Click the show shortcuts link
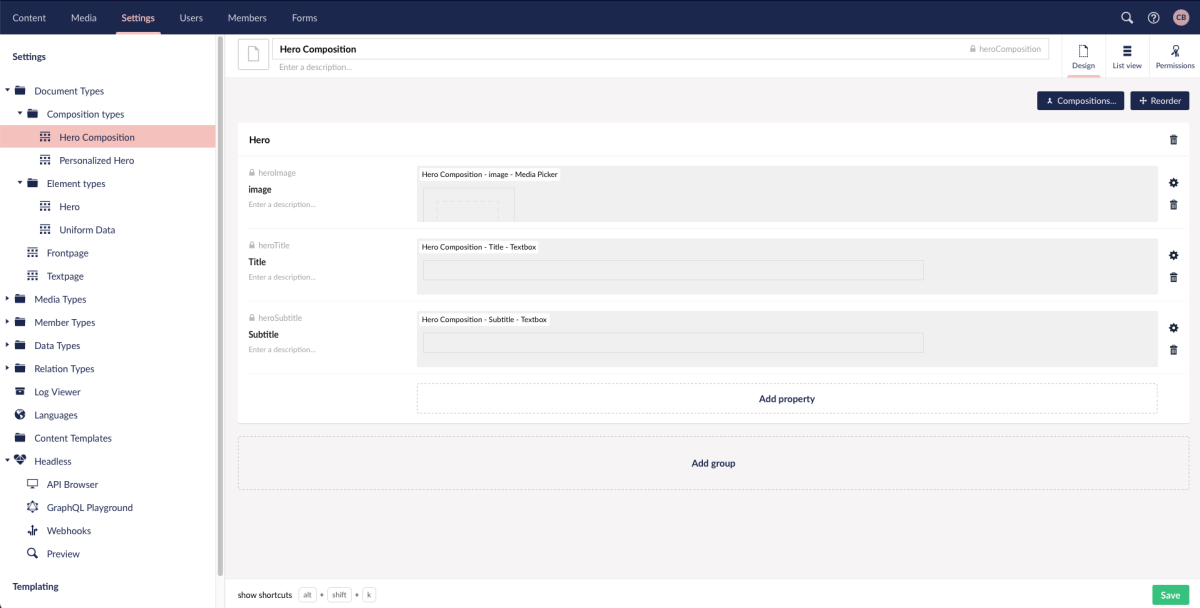 (x=265, y=595)
